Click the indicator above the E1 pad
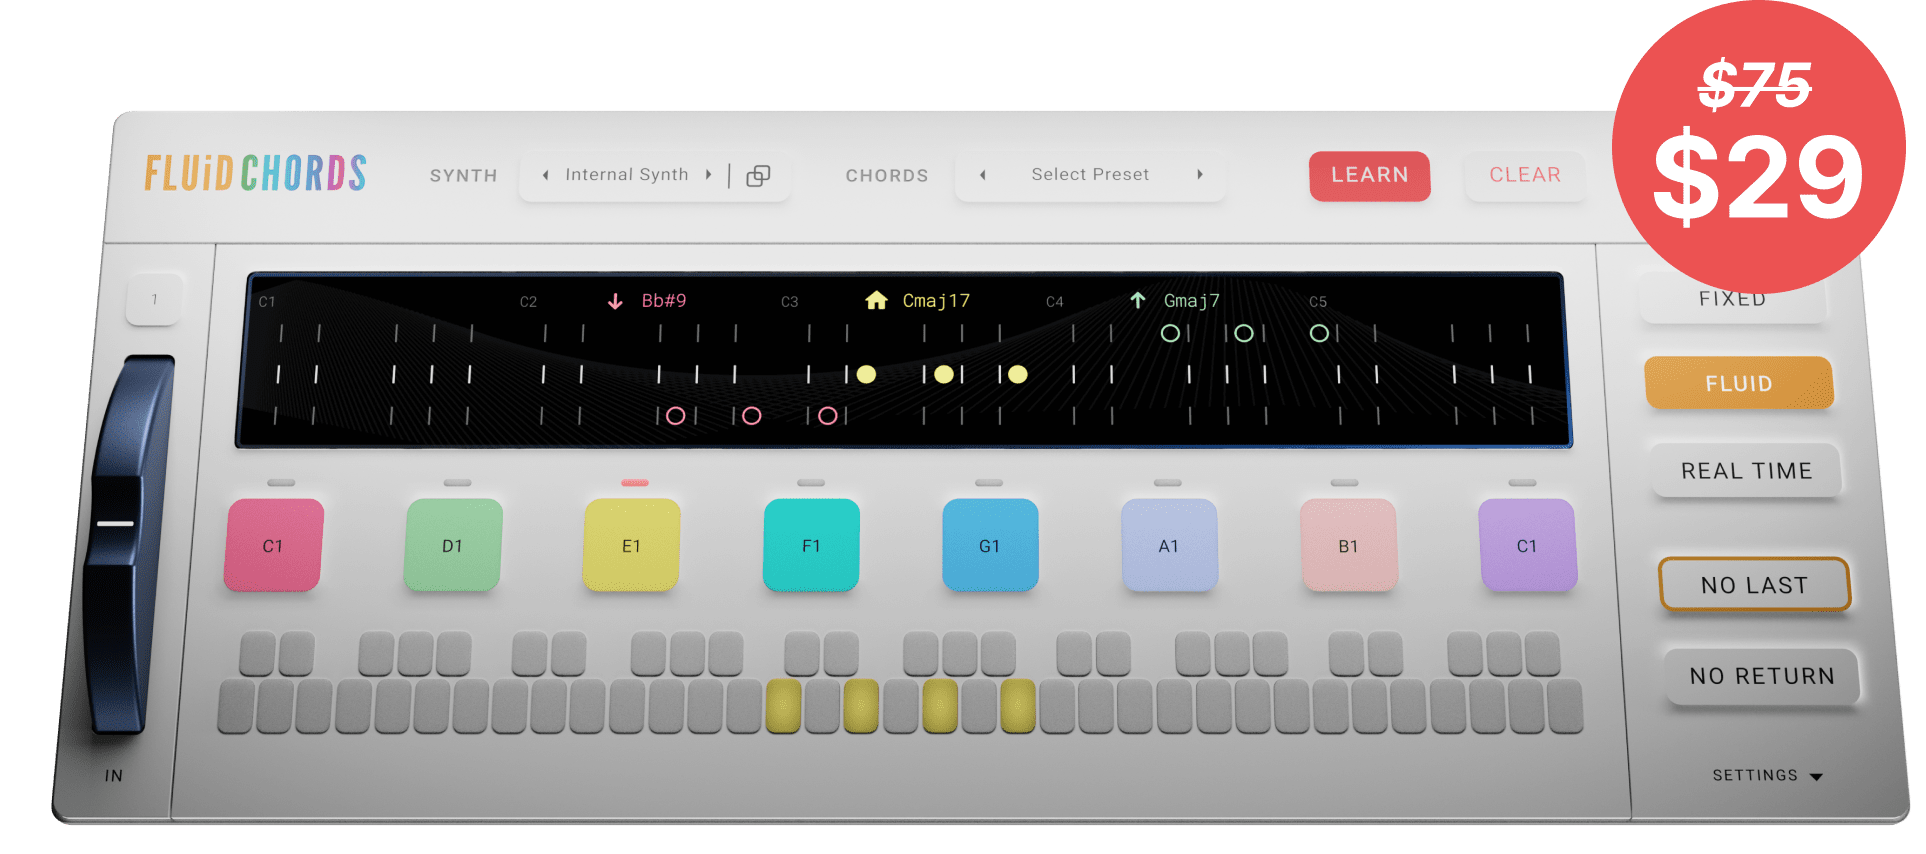1926x854 pixels. (635, 483)
